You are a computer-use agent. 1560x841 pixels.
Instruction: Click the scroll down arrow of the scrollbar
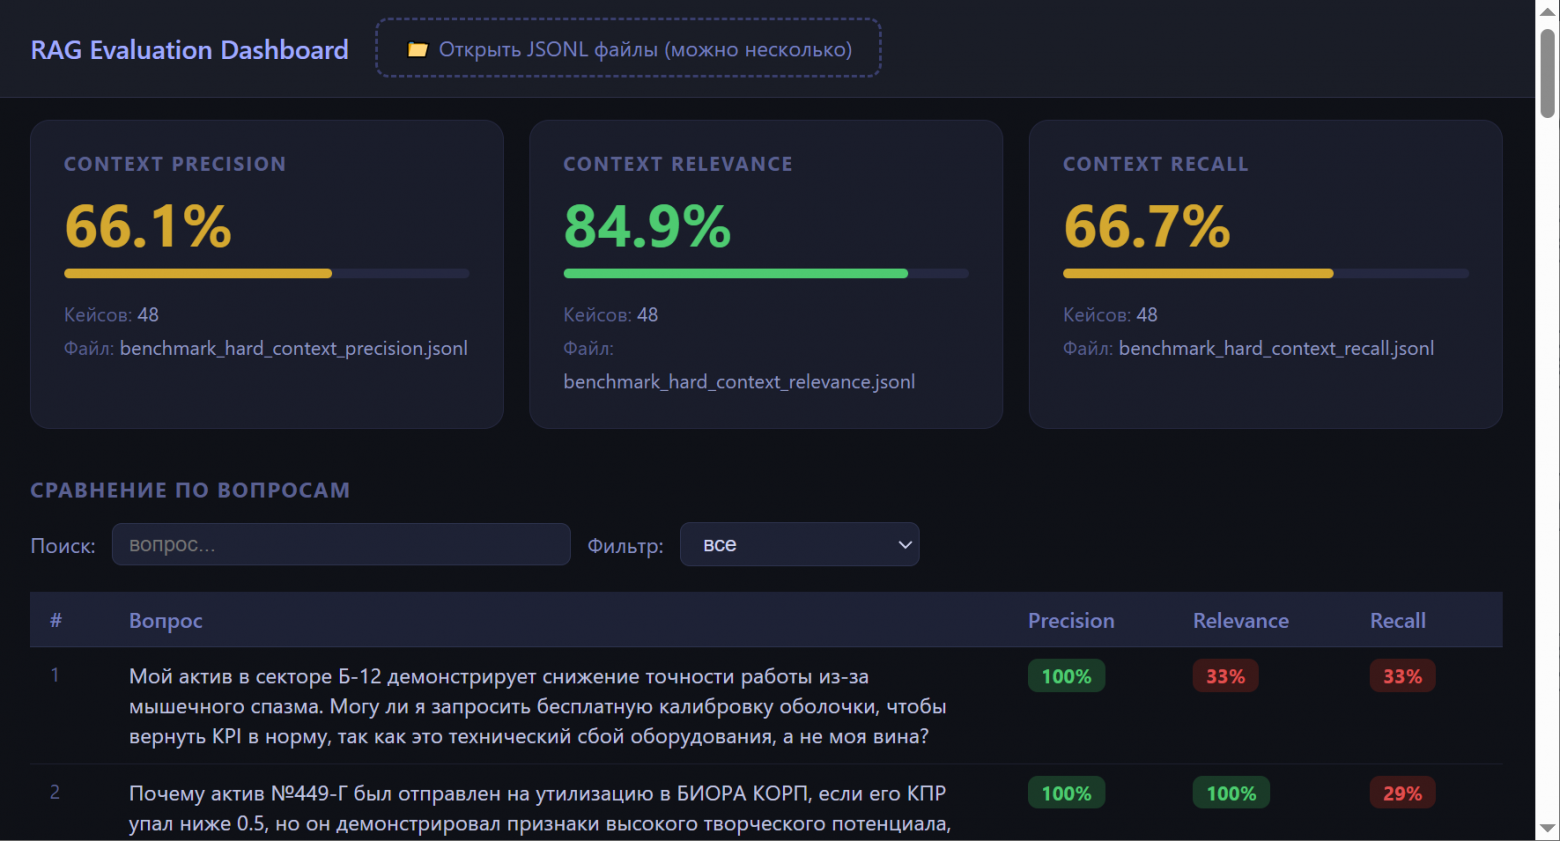[x=1548, y=829]
